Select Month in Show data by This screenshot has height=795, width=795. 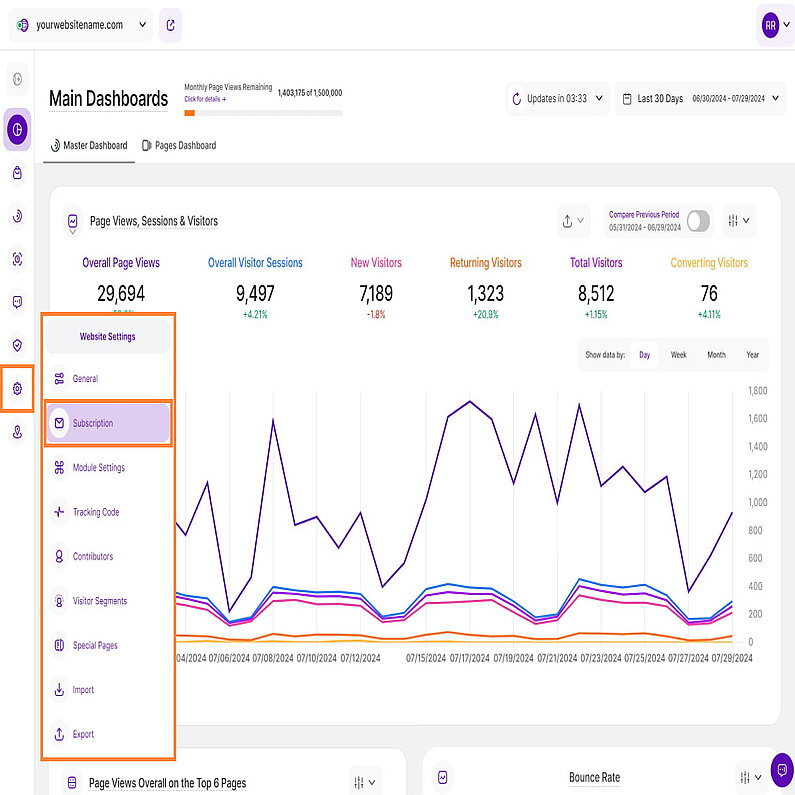(x=716, y=355)
